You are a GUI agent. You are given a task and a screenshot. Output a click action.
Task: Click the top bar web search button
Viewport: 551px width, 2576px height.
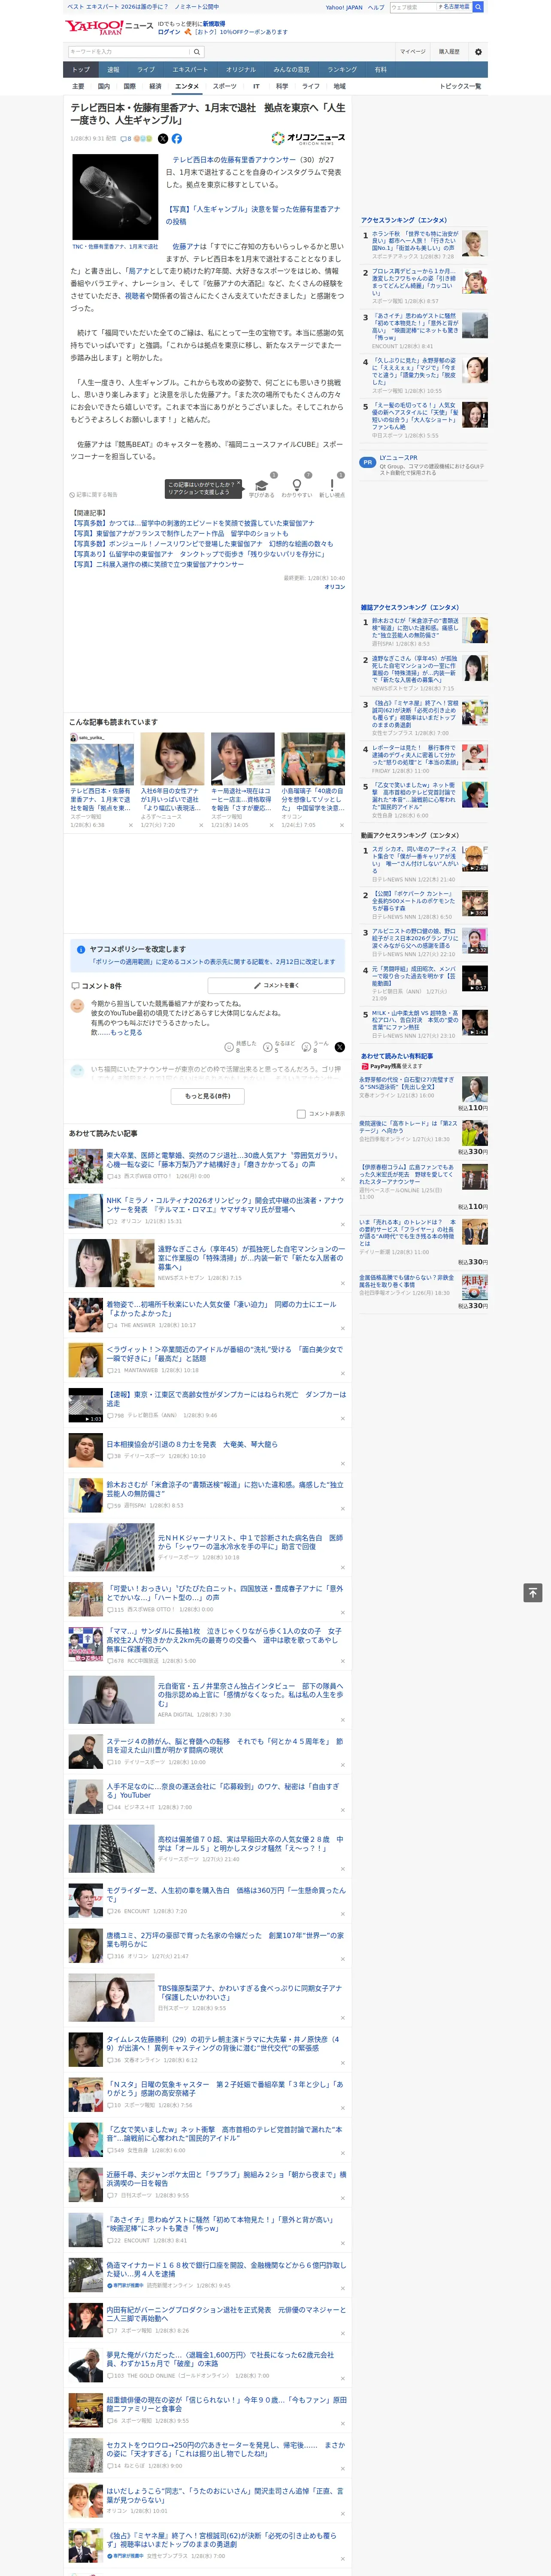pyautogui.click(x=478, y=7)
